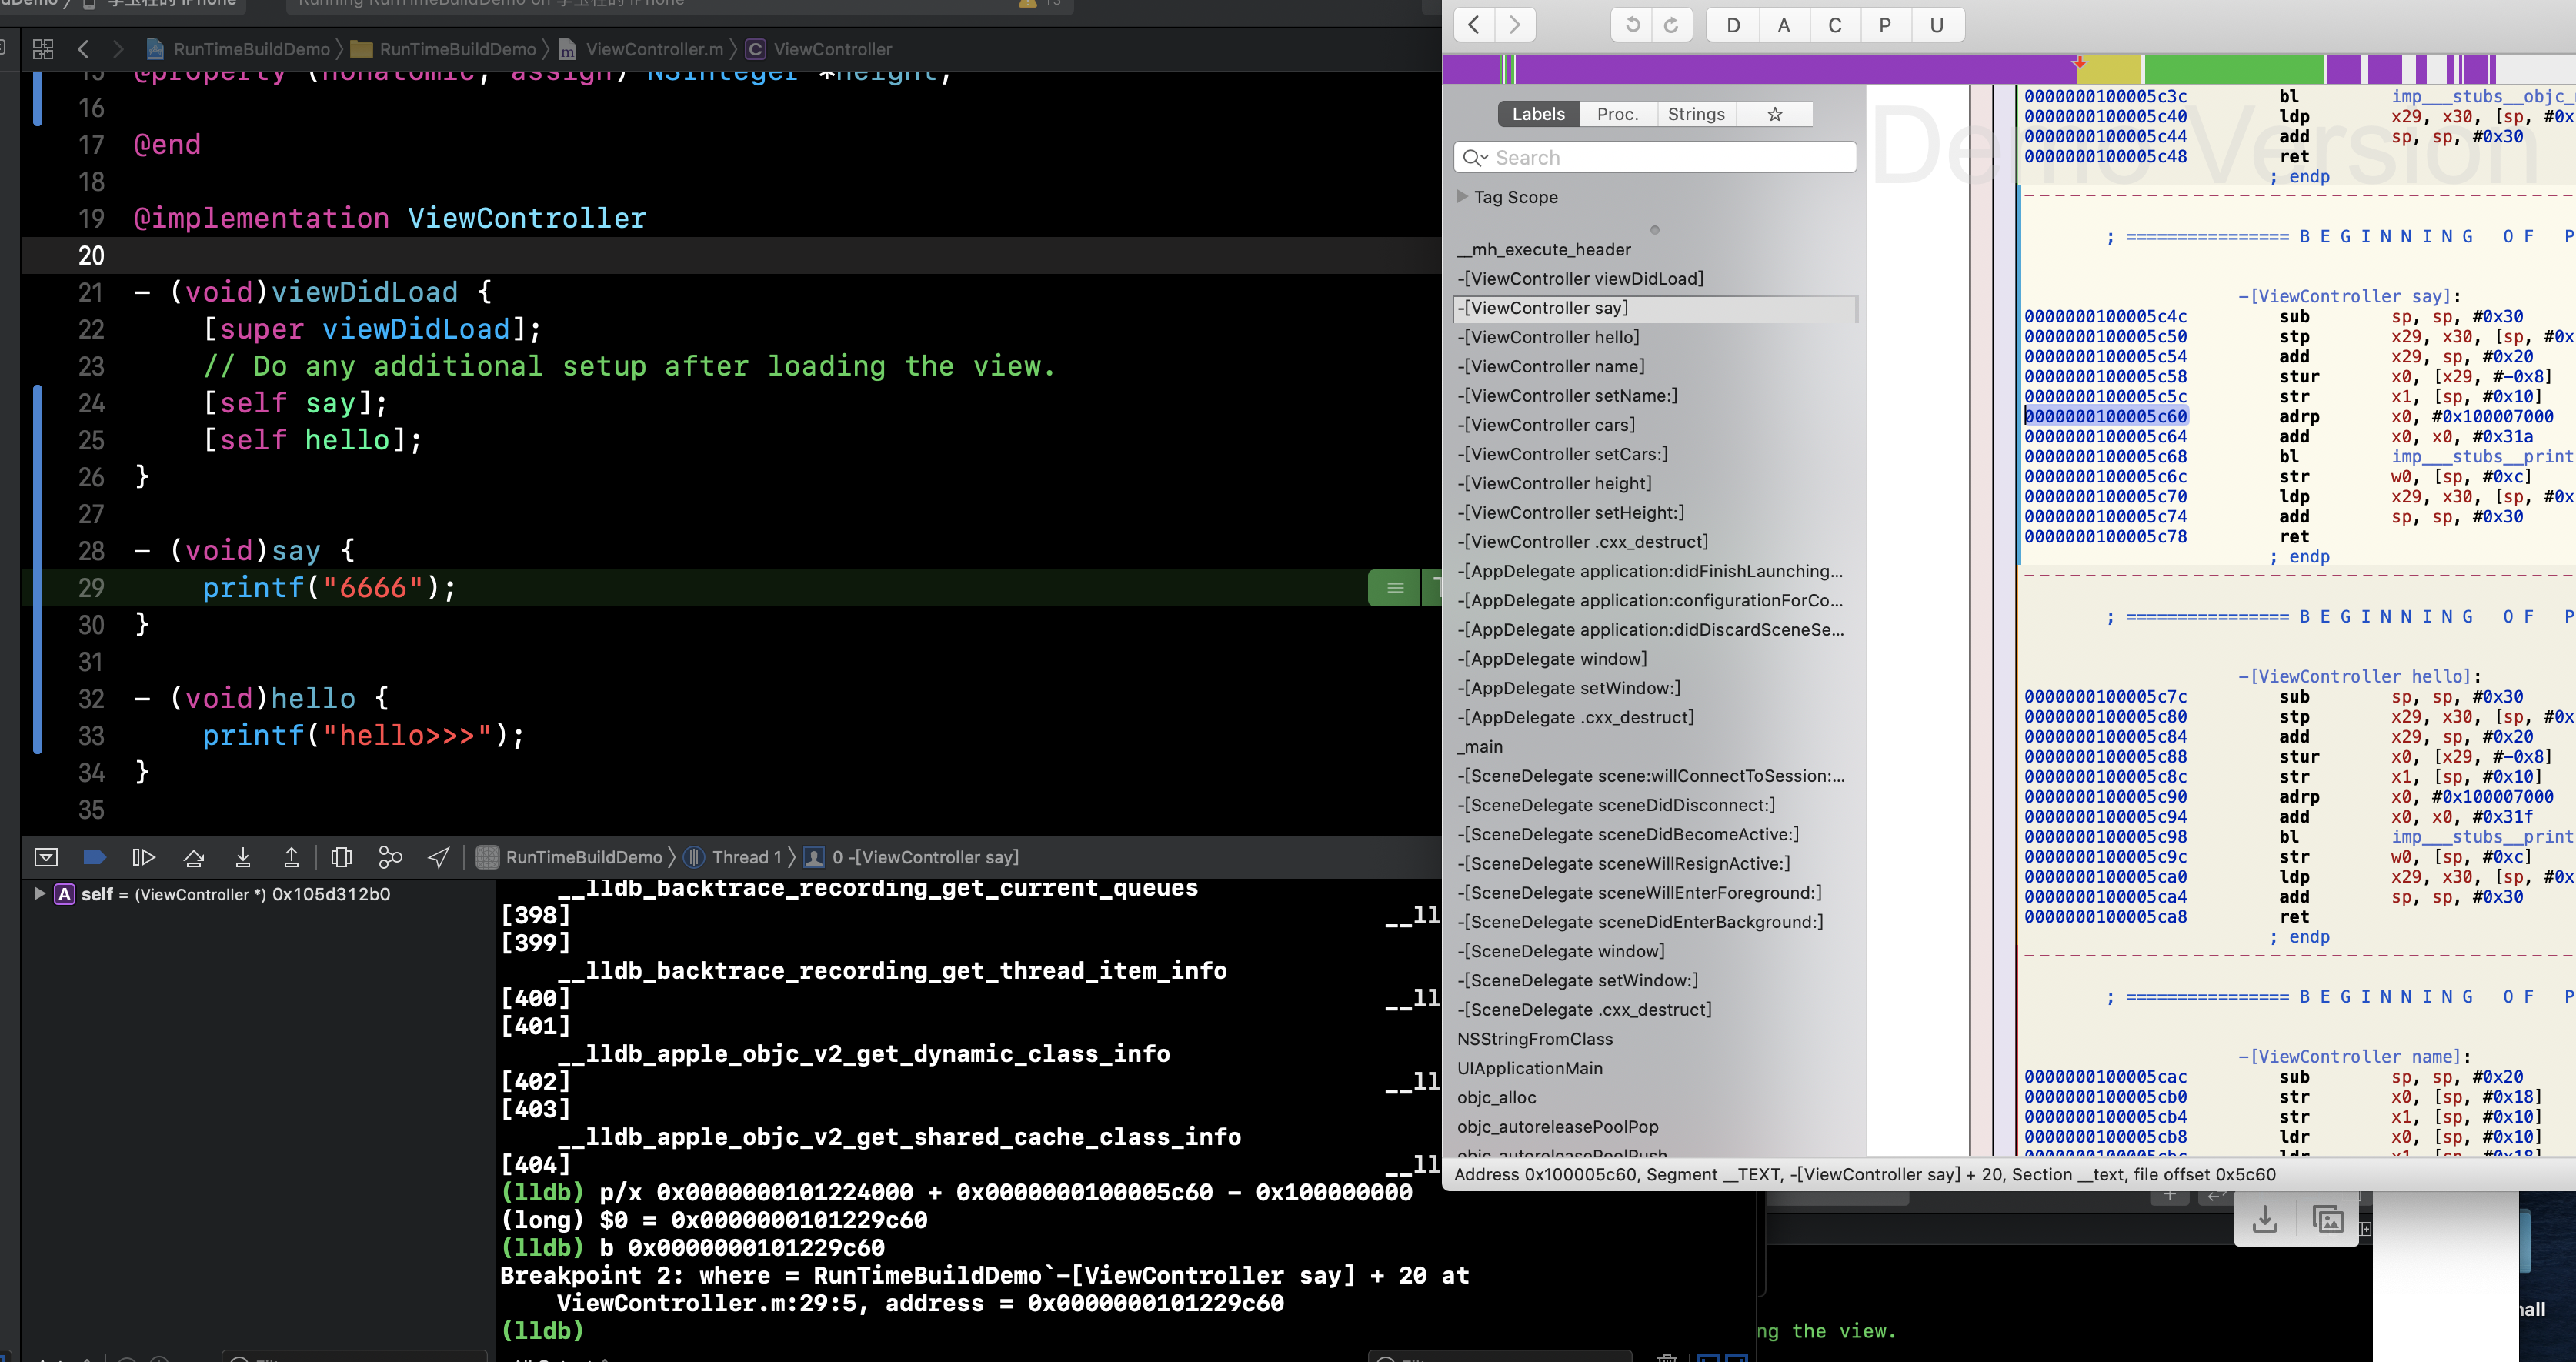Click the download icon below Hopper
Screen dimensions: 2576x1362
point(2265,1219)
